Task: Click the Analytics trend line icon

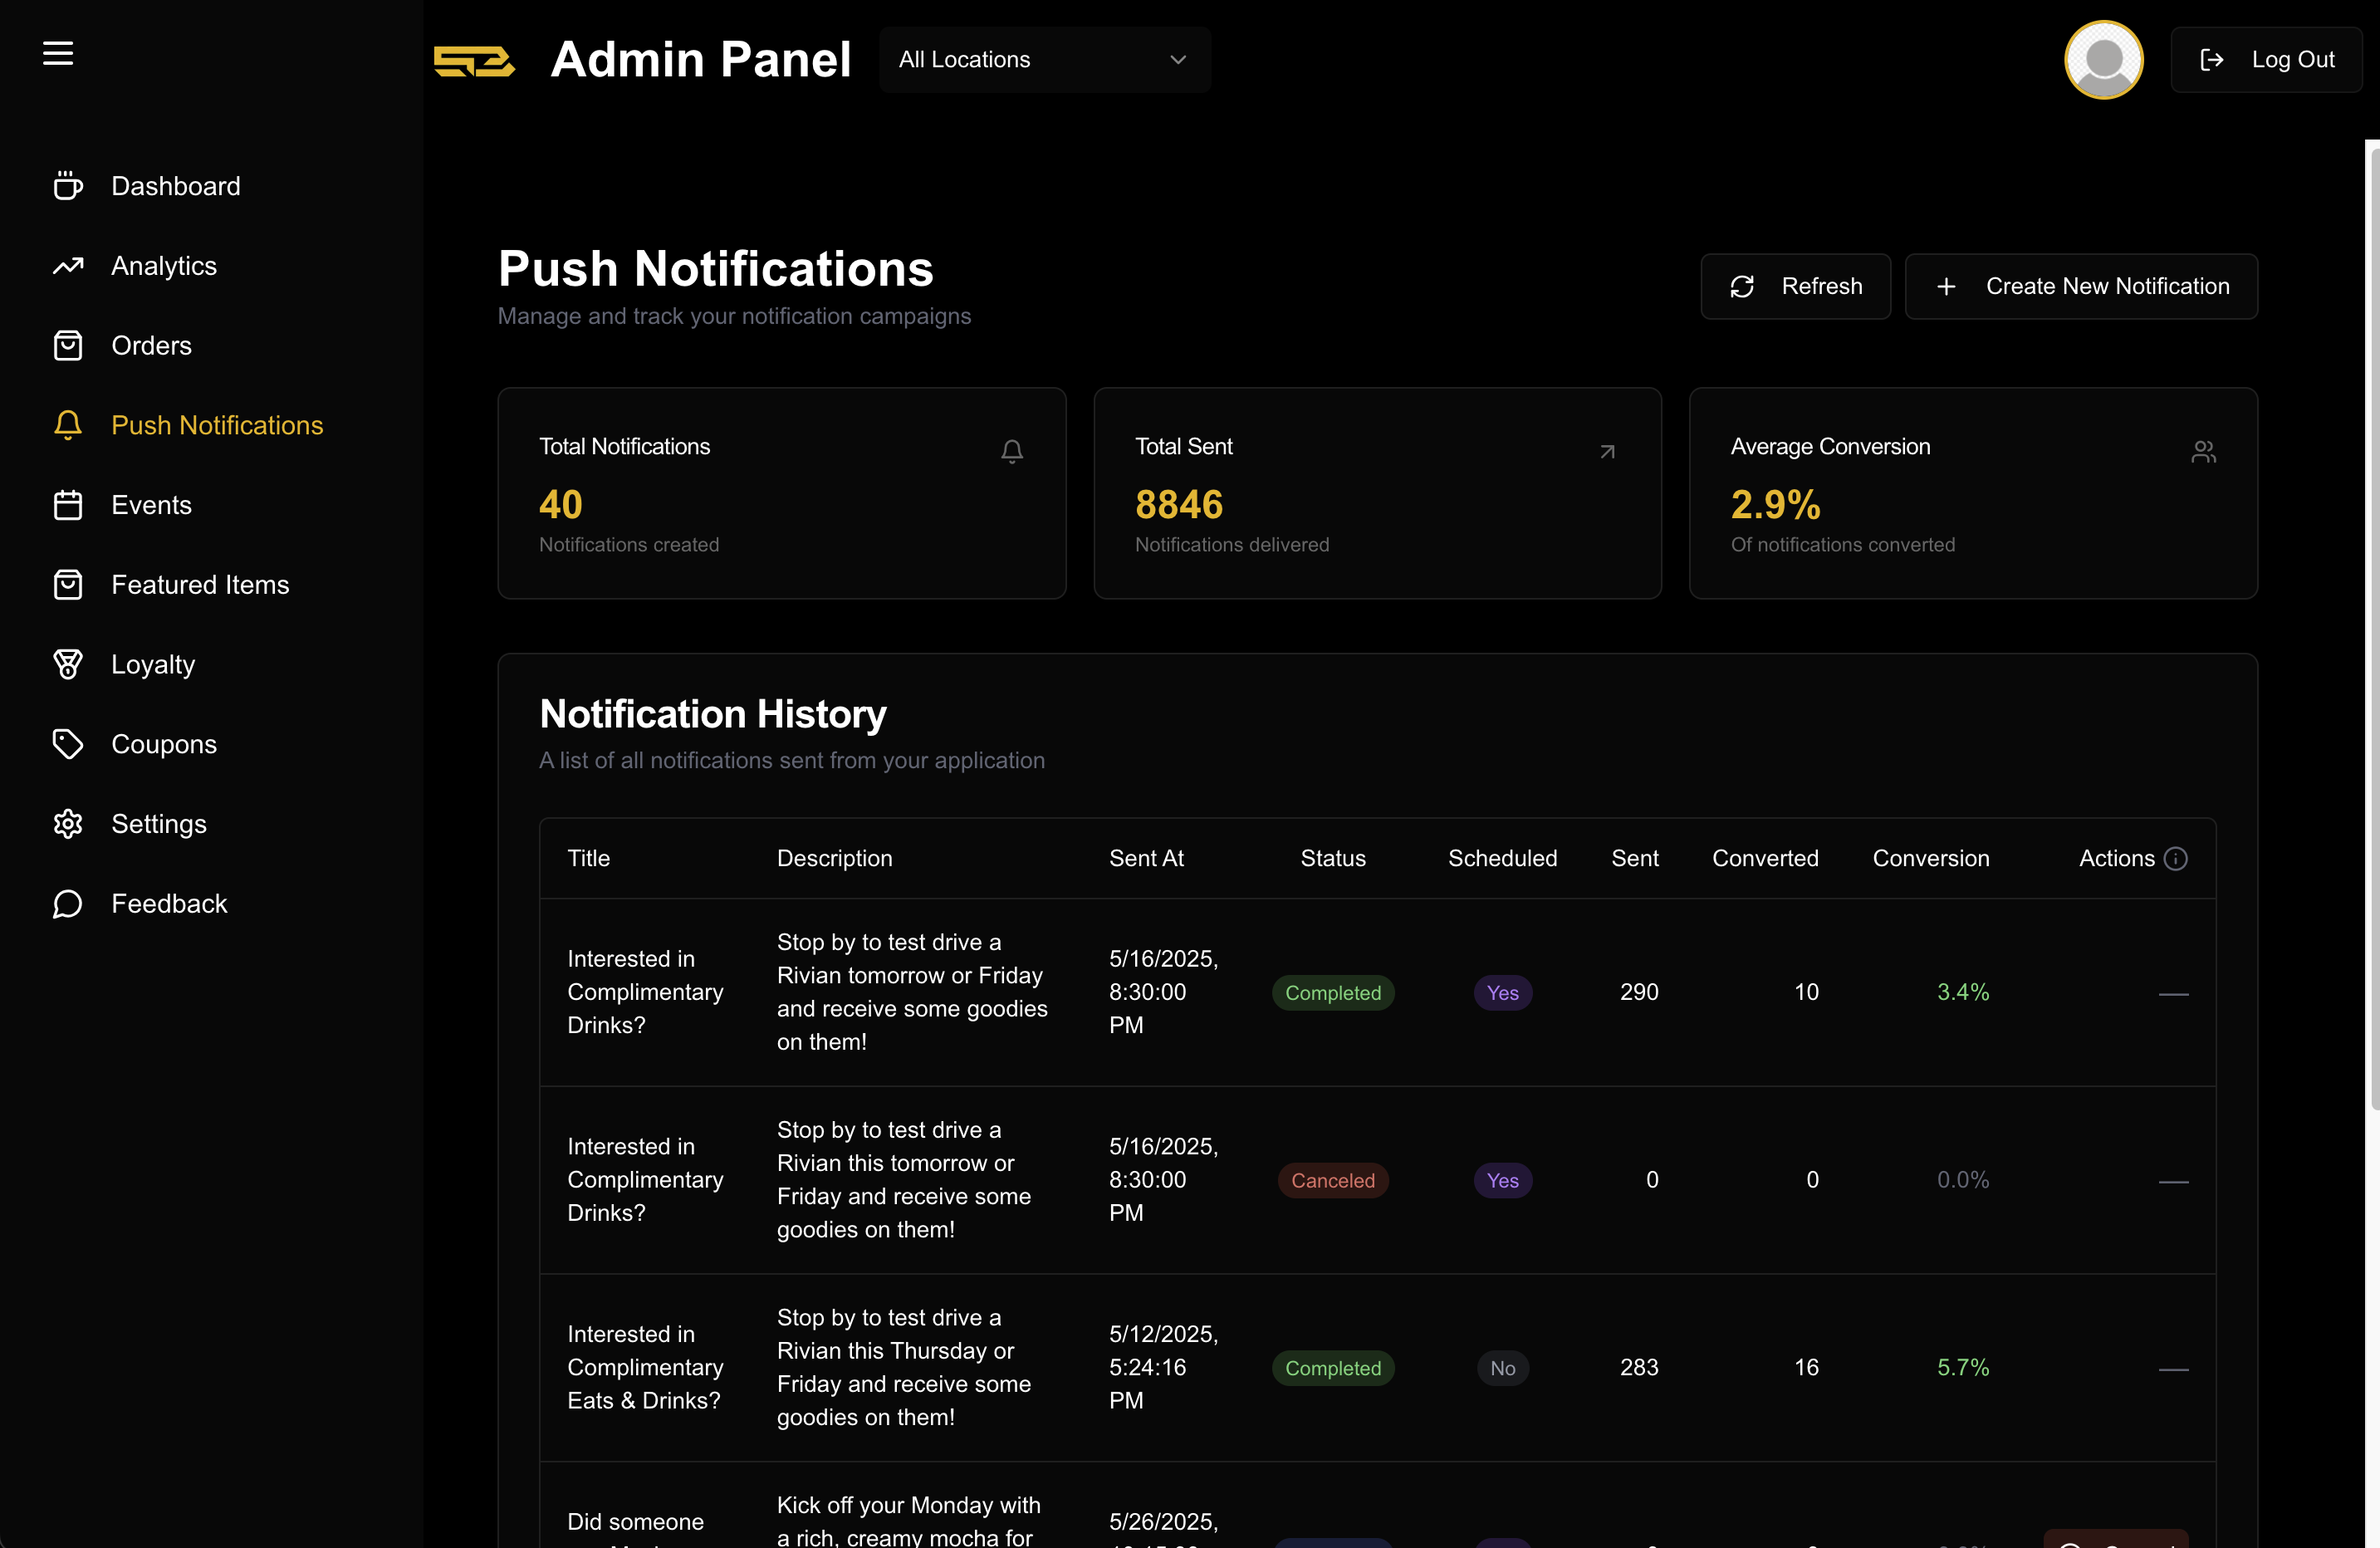Action: 68,266
